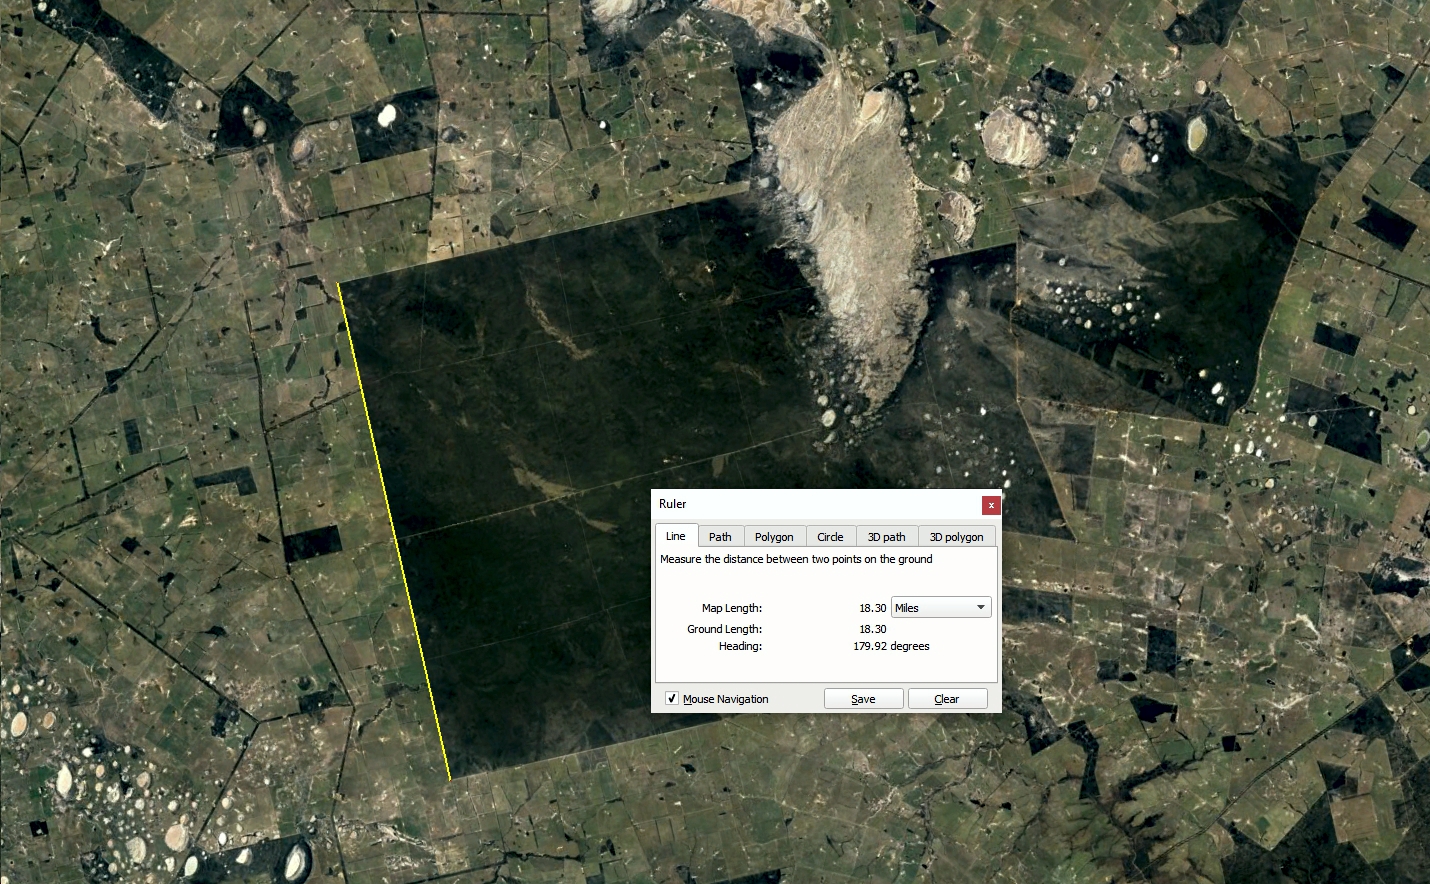Close the Ruler dialog
Viewport: 1430px width, 884px height.
coord(990,505)
